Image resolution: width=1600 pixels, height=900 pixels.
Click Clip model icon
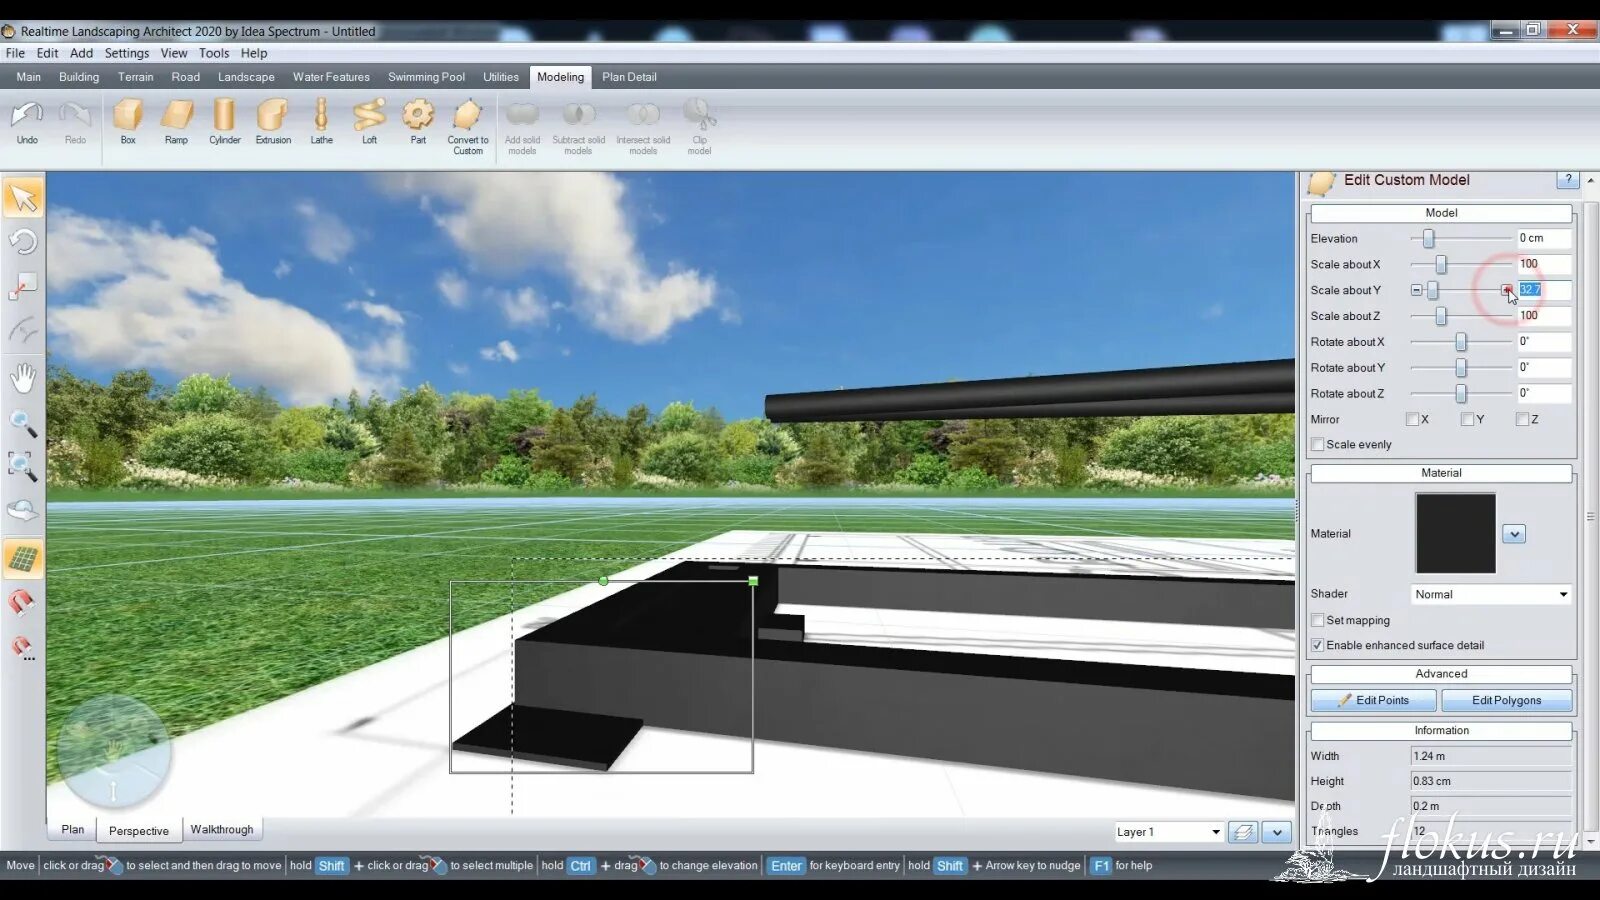[x=699, y=116]
